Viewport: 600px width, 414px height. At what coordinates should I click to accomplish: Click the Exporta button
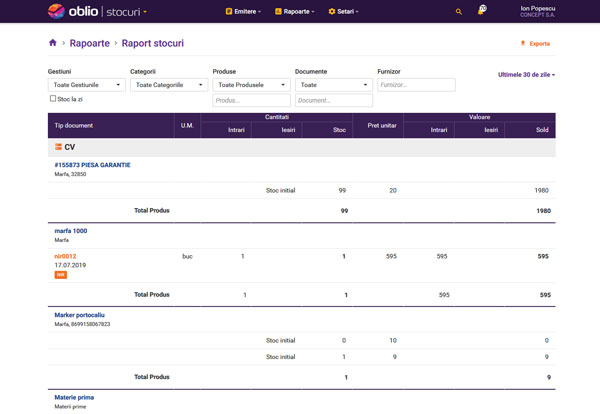click(535, 44)
